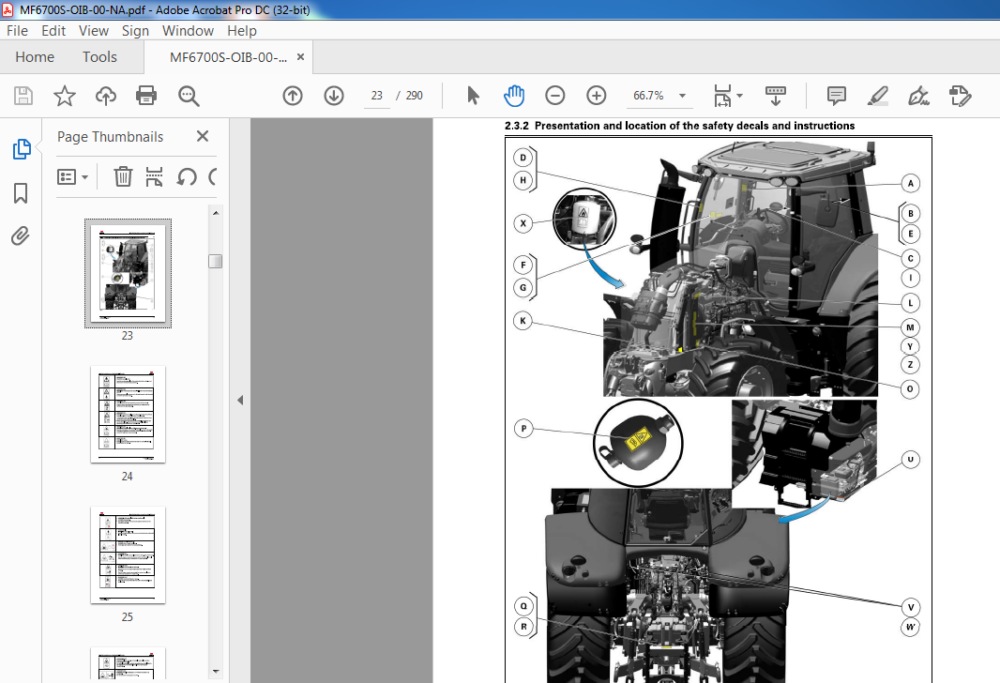Image resolution: width=1000 pixels, height=683 pixels.
Task: Open the File menu
Action: point(17,31)
